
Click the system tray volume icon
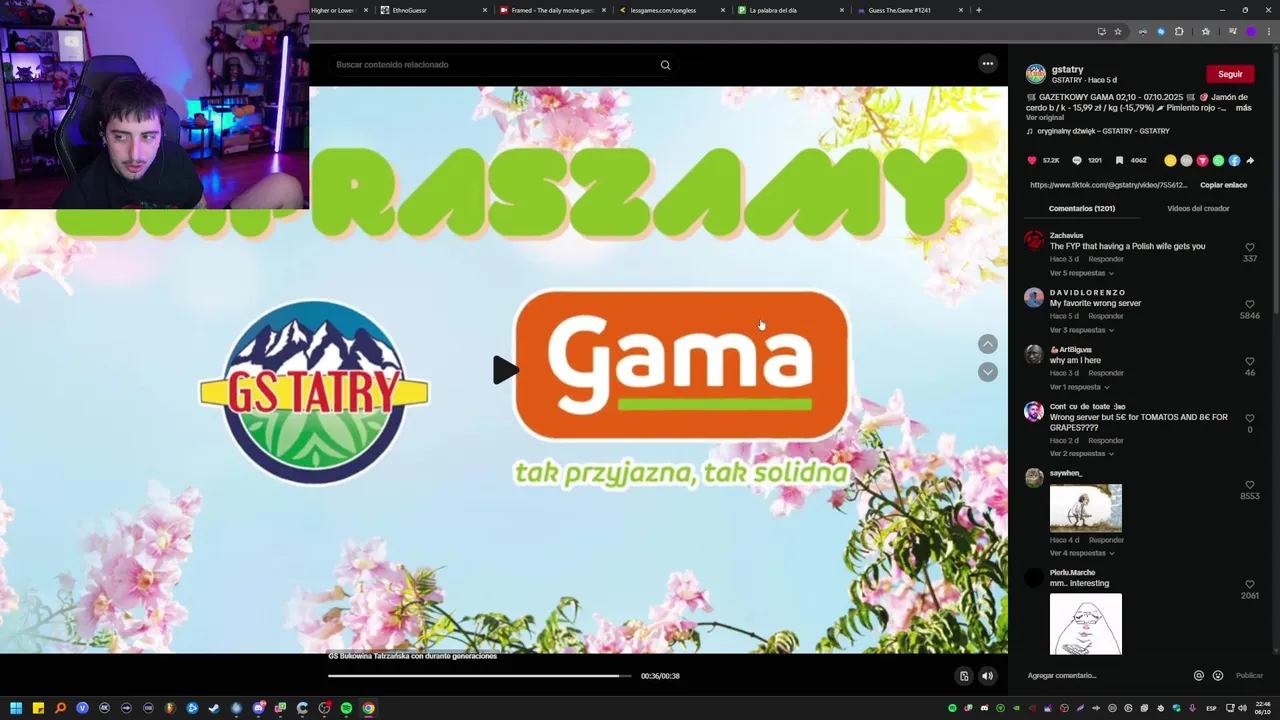[1243, 708]
